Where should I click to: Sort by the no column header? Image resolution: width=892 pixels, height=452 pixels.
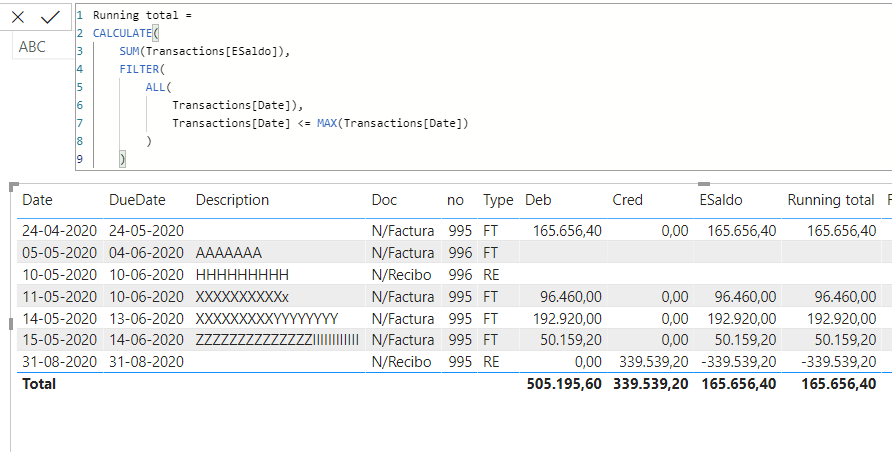point(455,201)
